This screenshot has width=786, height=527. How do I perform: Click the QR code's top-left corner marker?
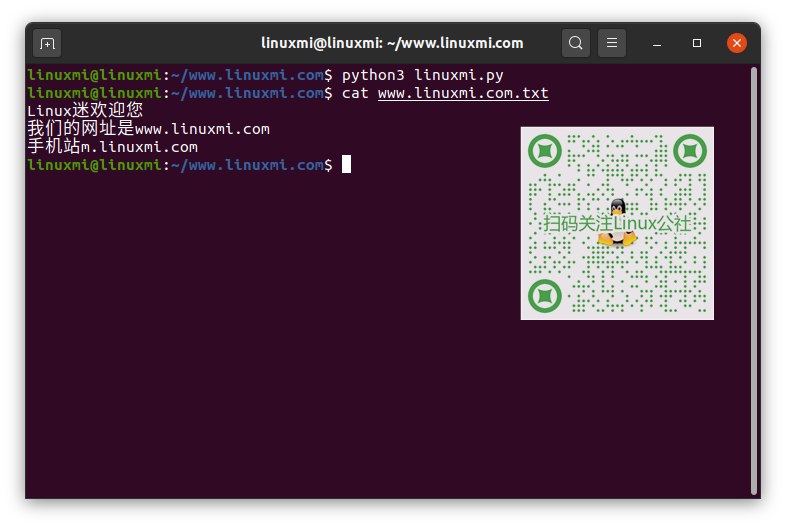(x=545, y=151)
